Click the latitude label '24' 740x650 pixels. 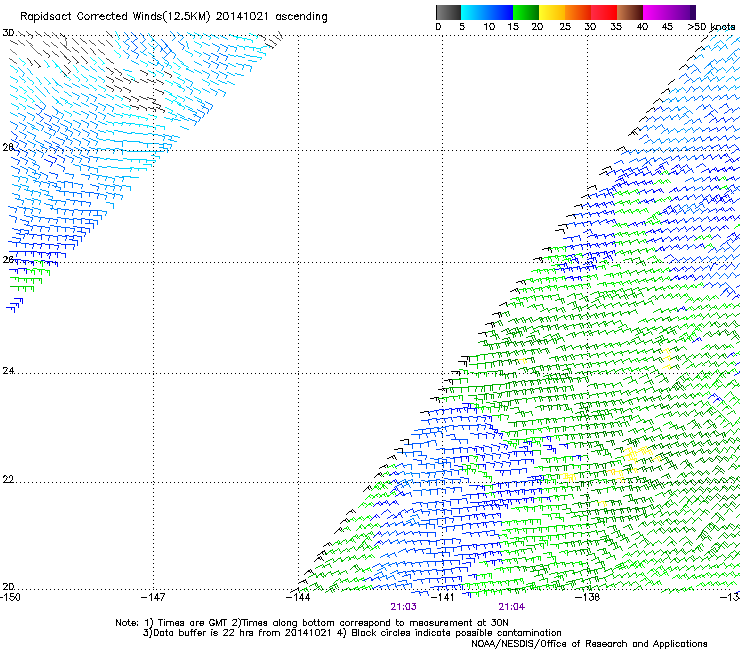[8, 371]
